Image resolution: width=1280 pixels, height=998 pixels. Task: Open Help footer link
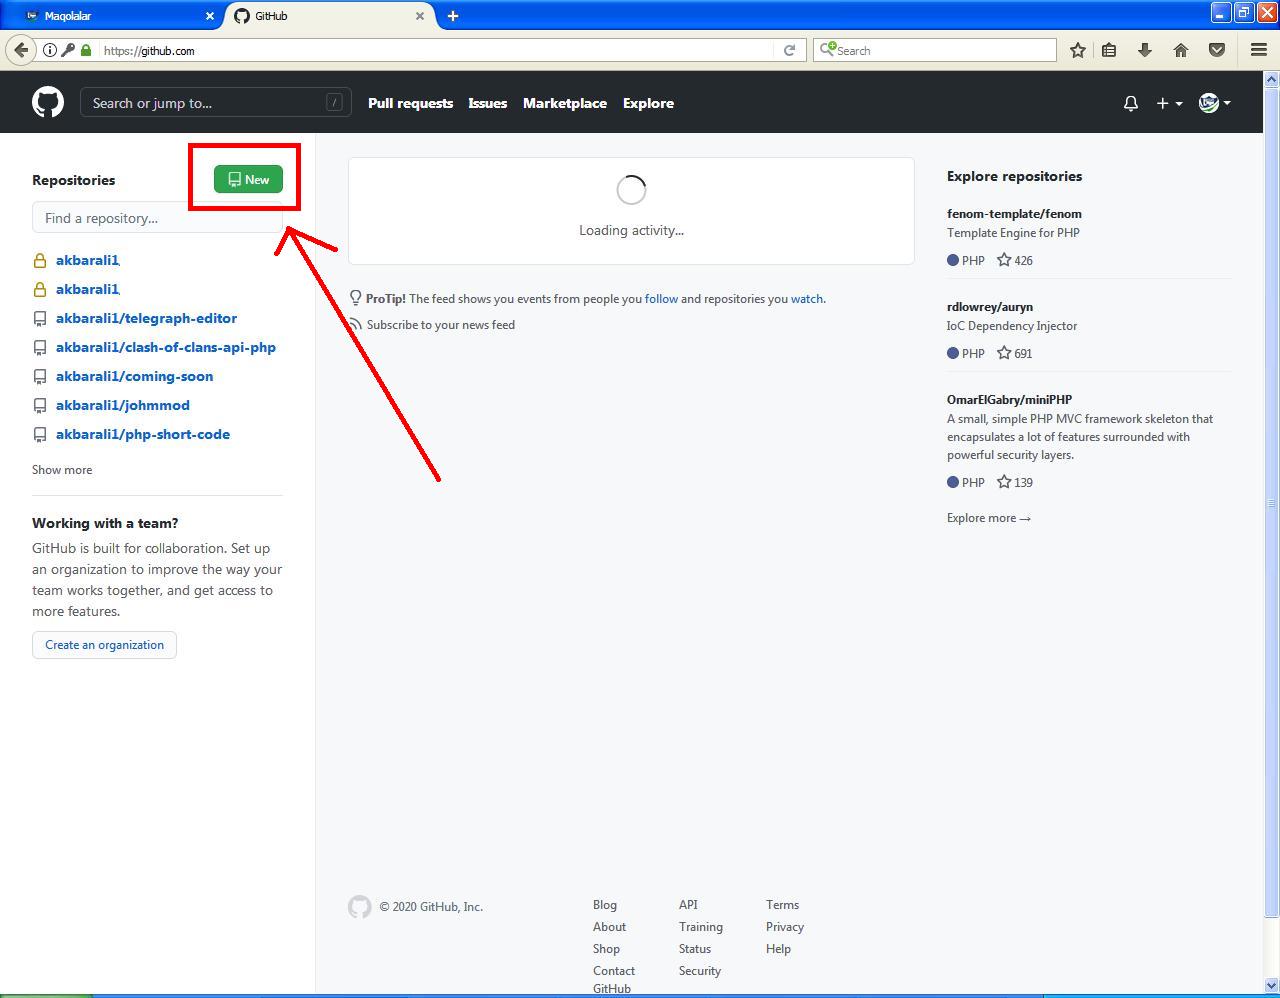pyautogui.click(x=778, y=949)
